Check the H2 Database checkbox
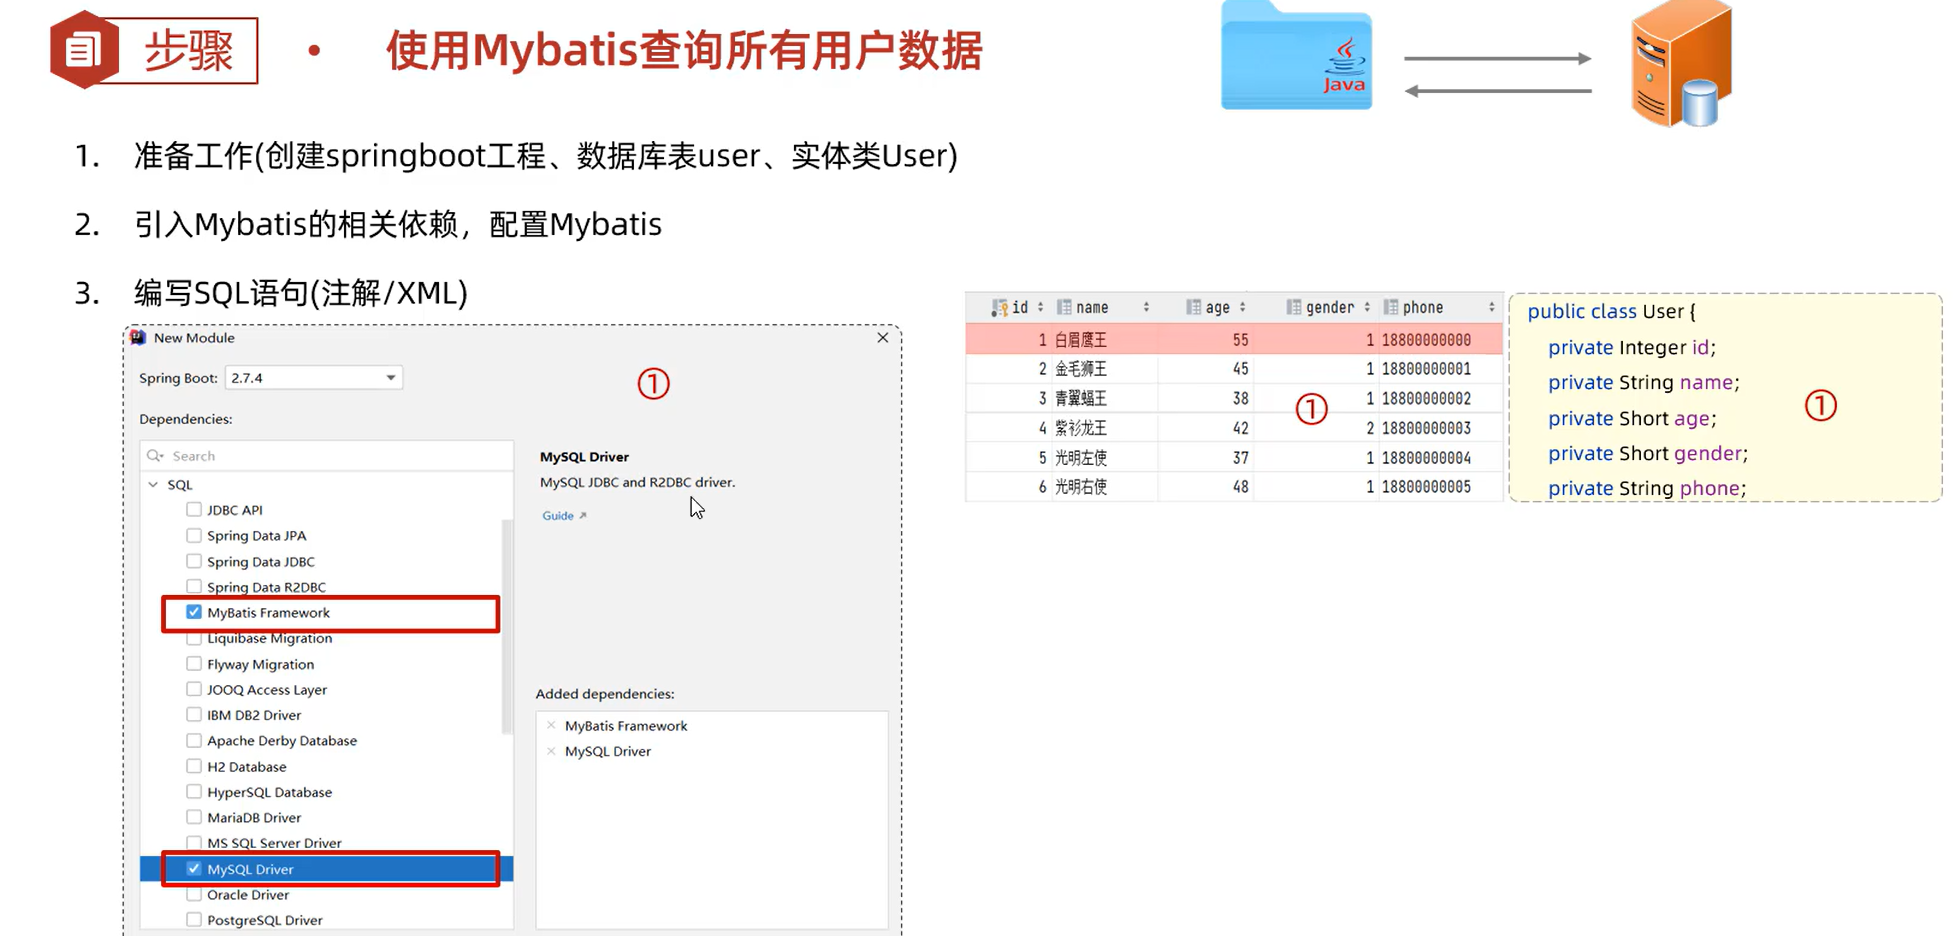This screenshot has width=1958, height=936. [194, 767]
